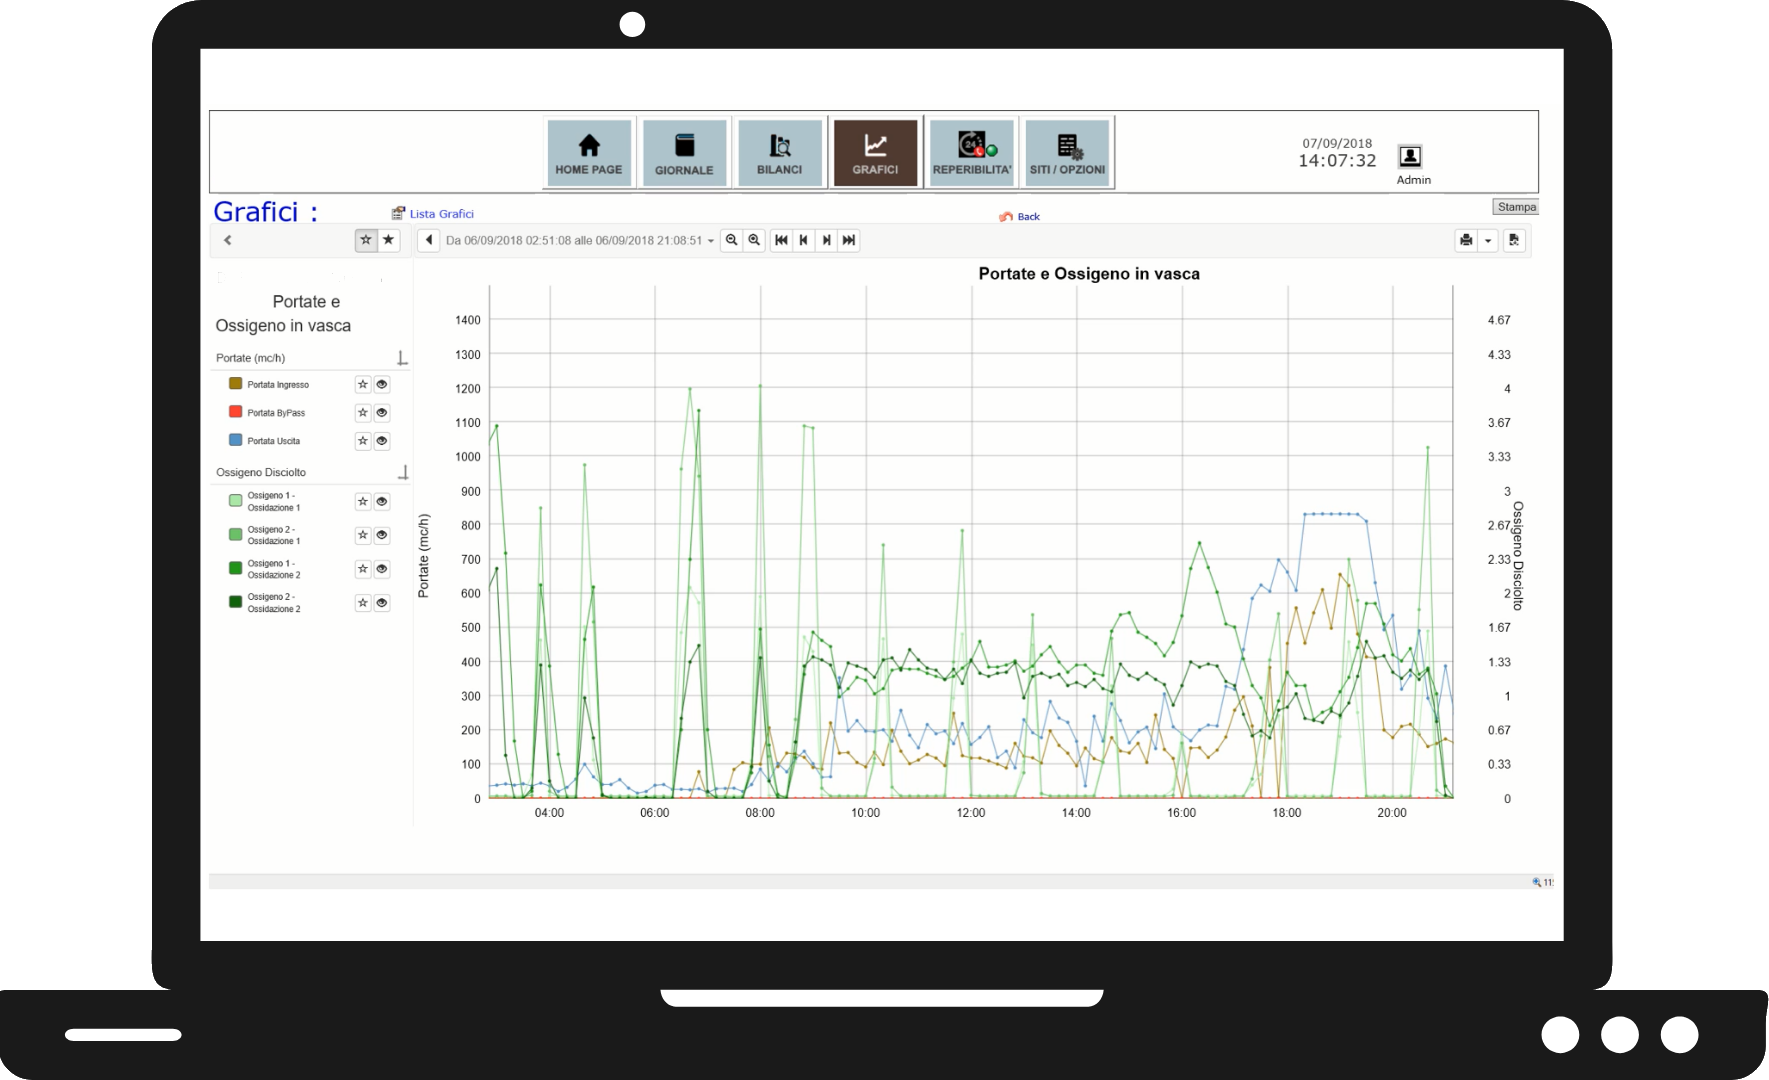Image resolution: width=1769 pixels, height=1080 pixels.
Task: Step to the previous time period
Action: (803, 240)
